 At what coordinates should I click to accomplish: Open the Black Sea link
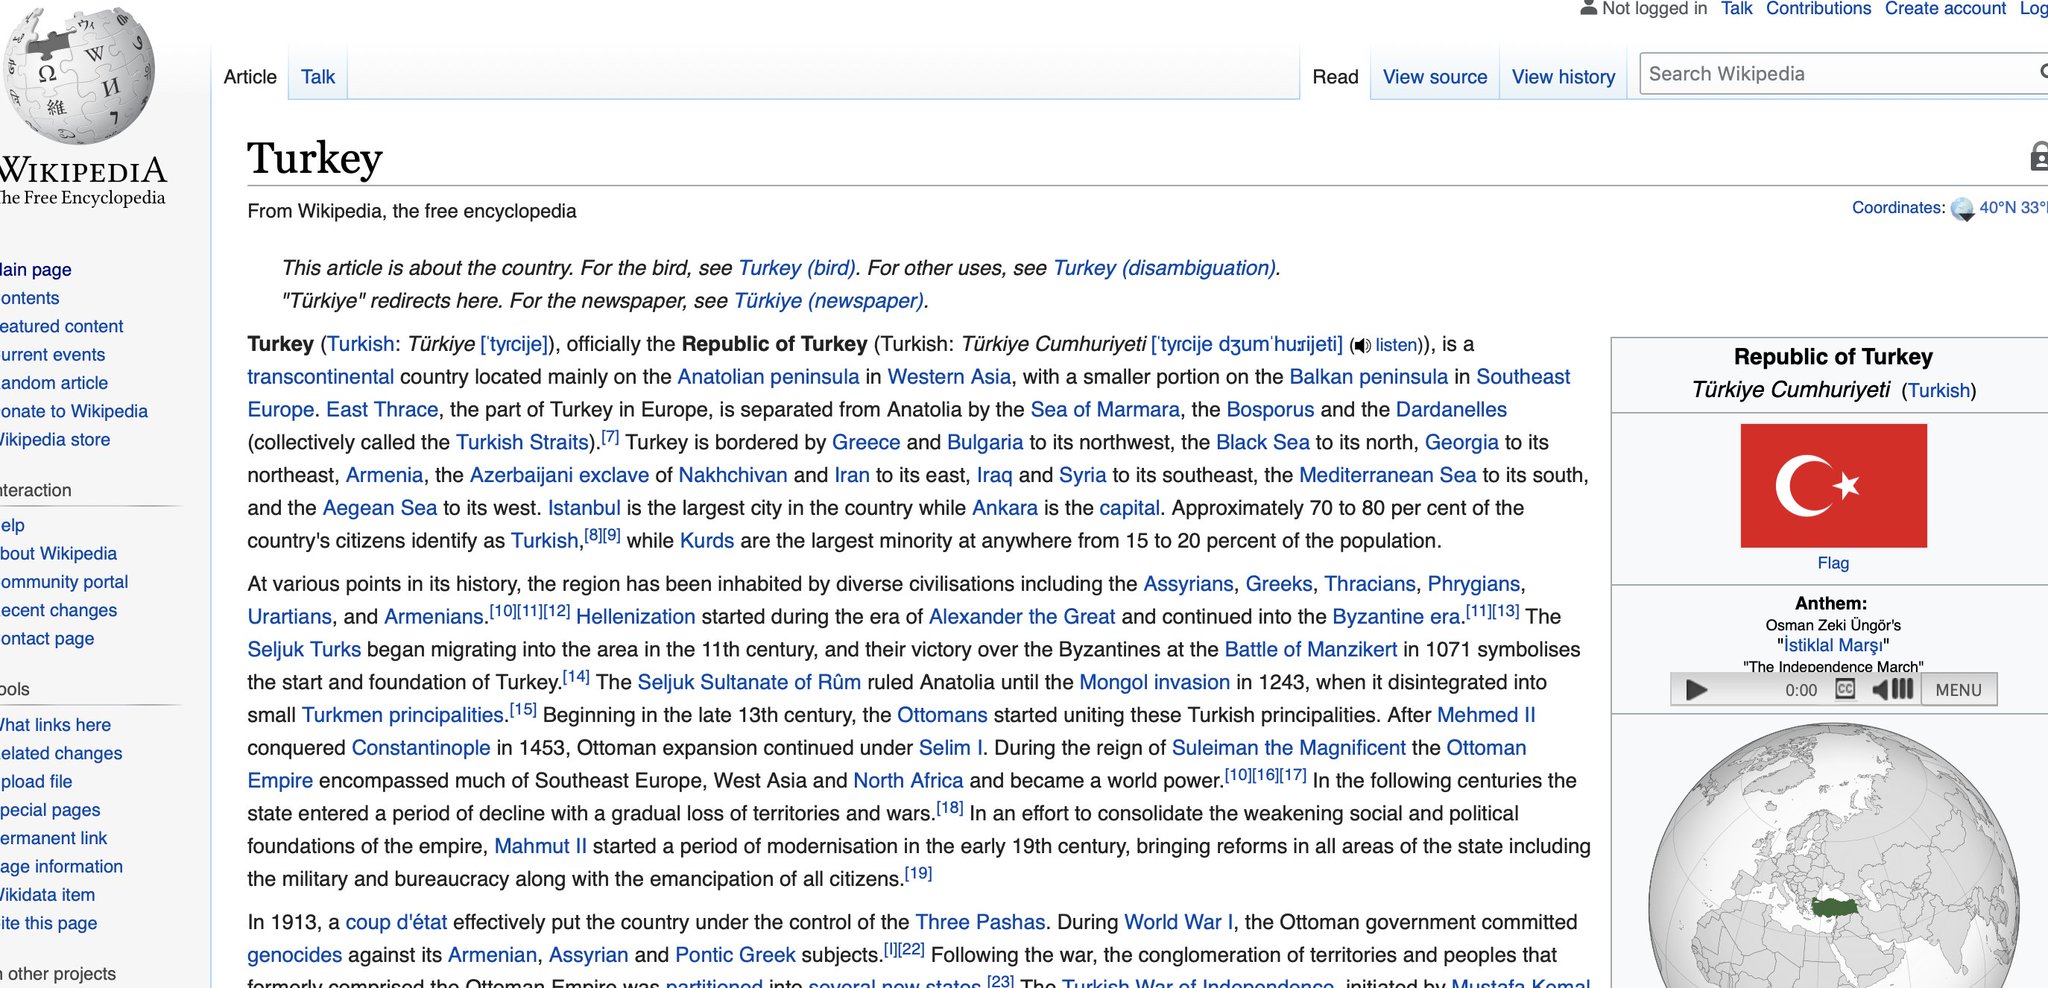pos(1263,443)
